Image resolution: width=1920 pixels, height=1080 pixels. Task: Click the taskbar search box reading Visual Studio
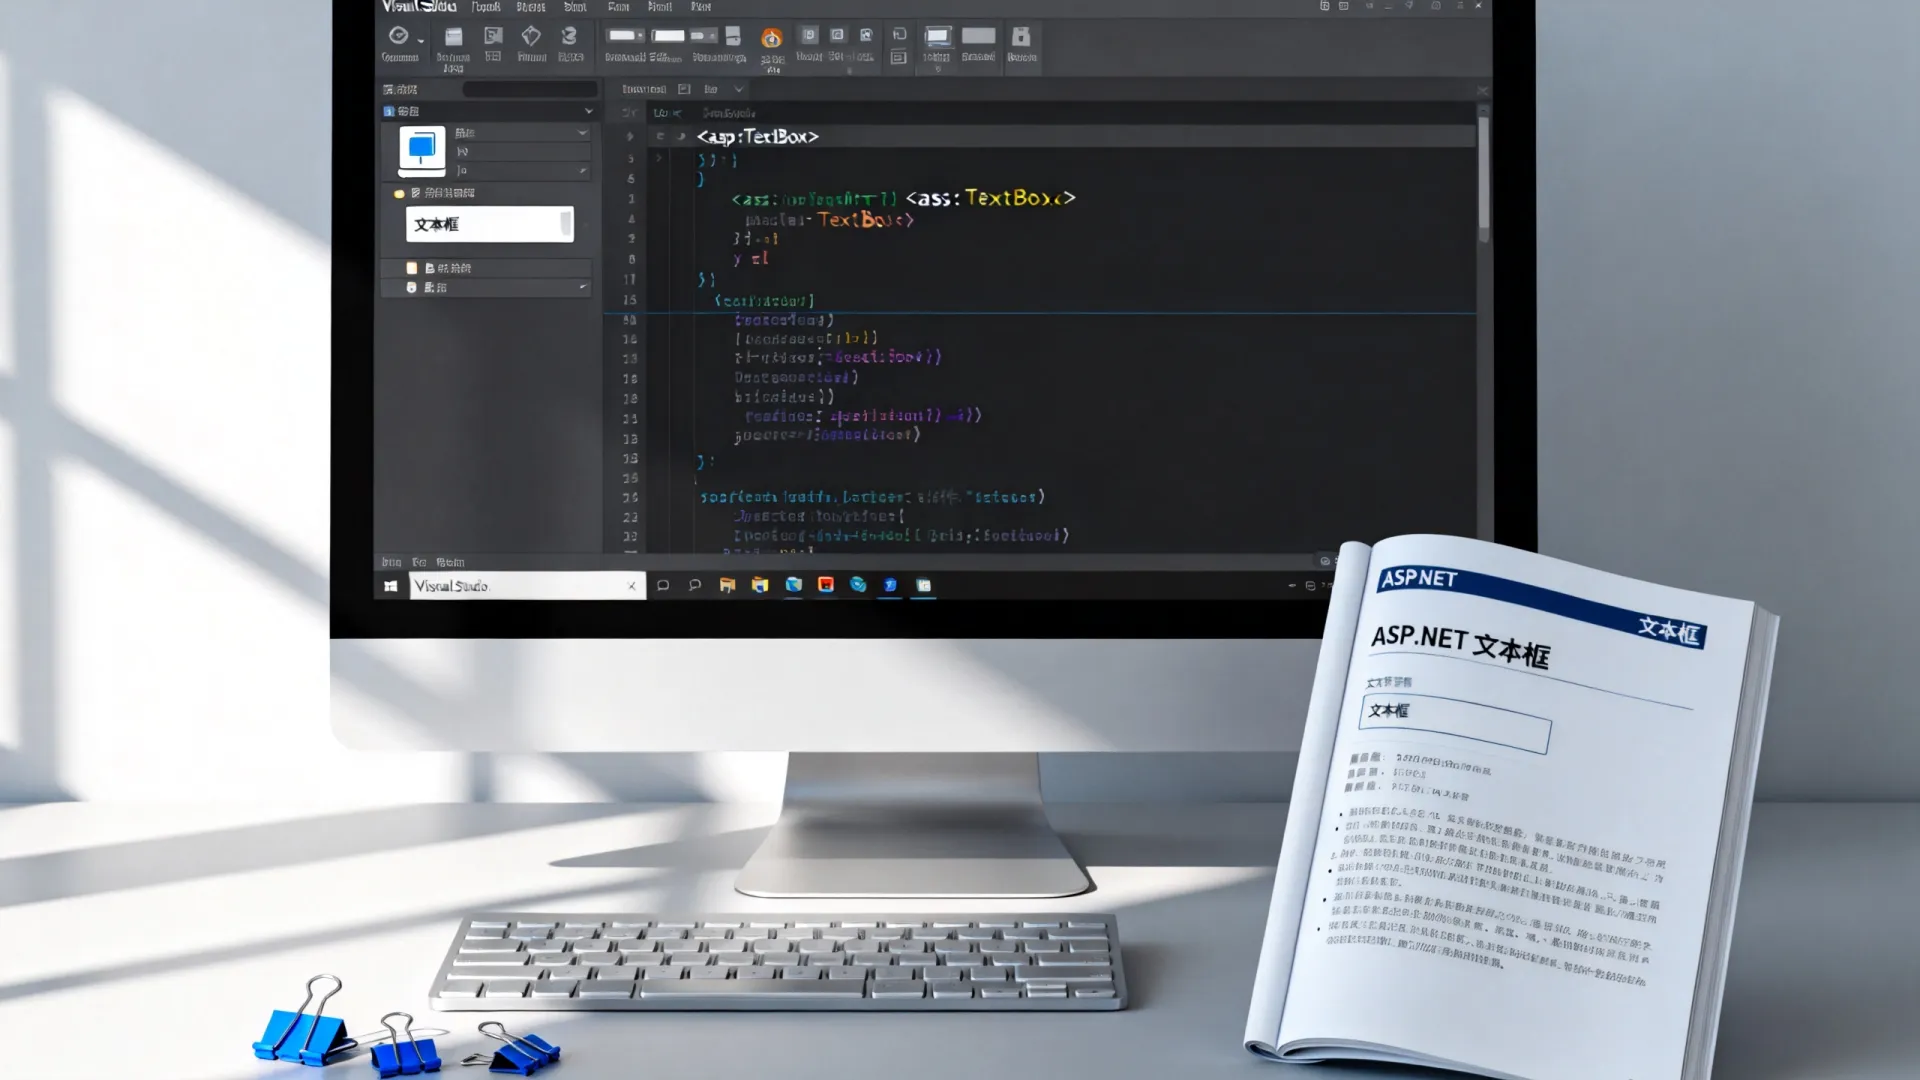(x=528, y=586)
